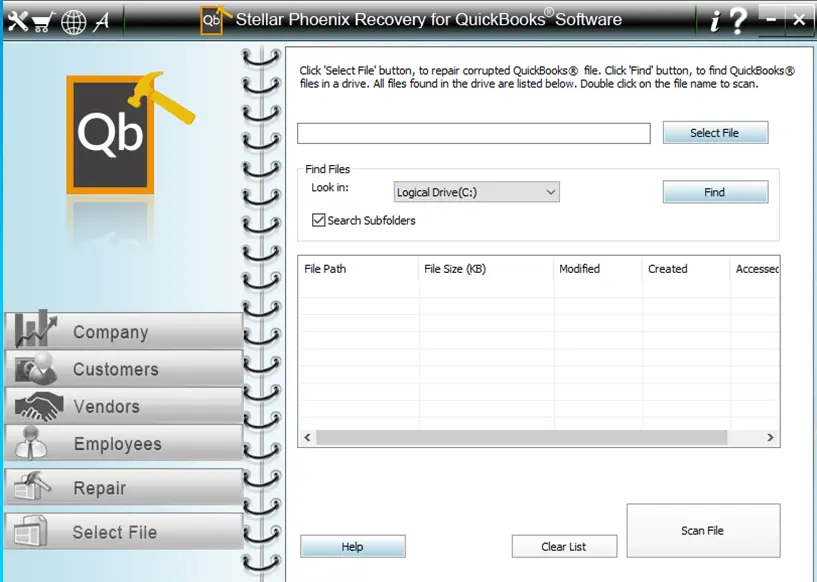Screen dimensions: 817x582
Task: Switch to the Vendors section
Action: pos(124,406)
